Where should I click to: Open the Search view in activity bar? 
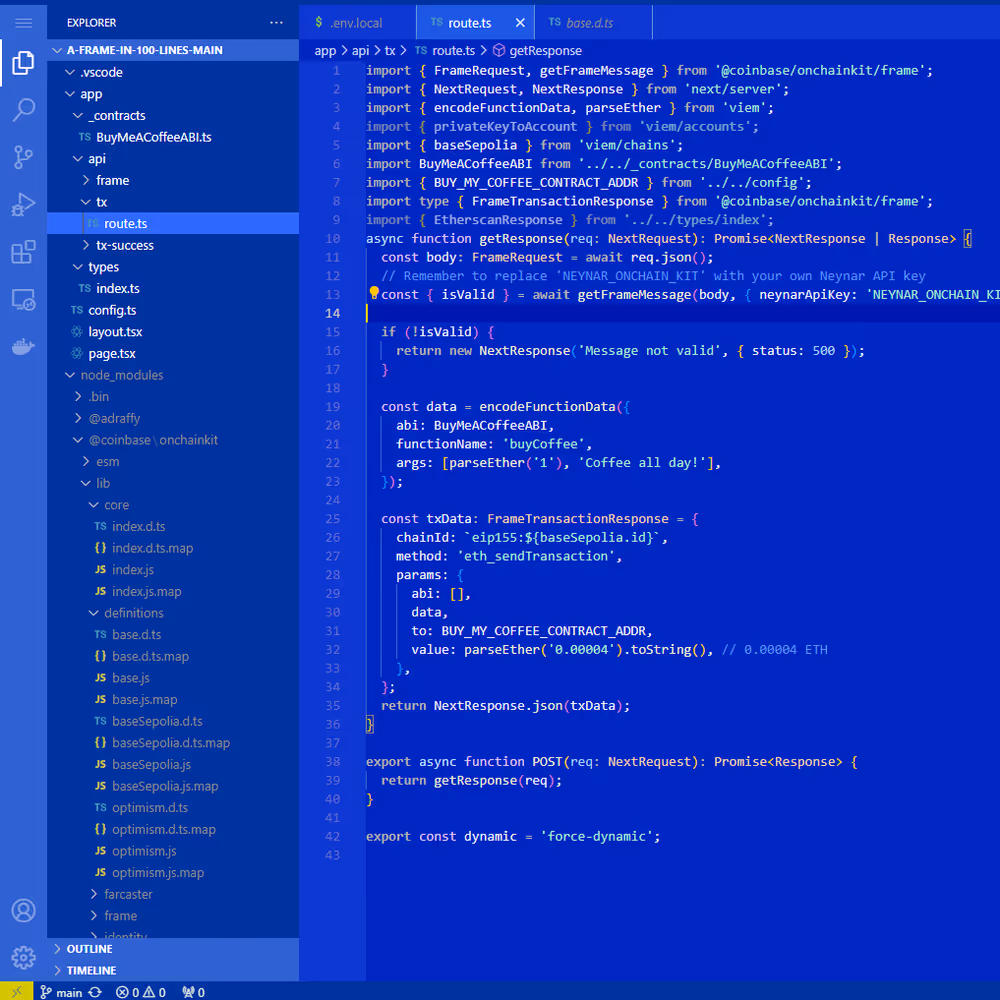click(x=23, y=110)
